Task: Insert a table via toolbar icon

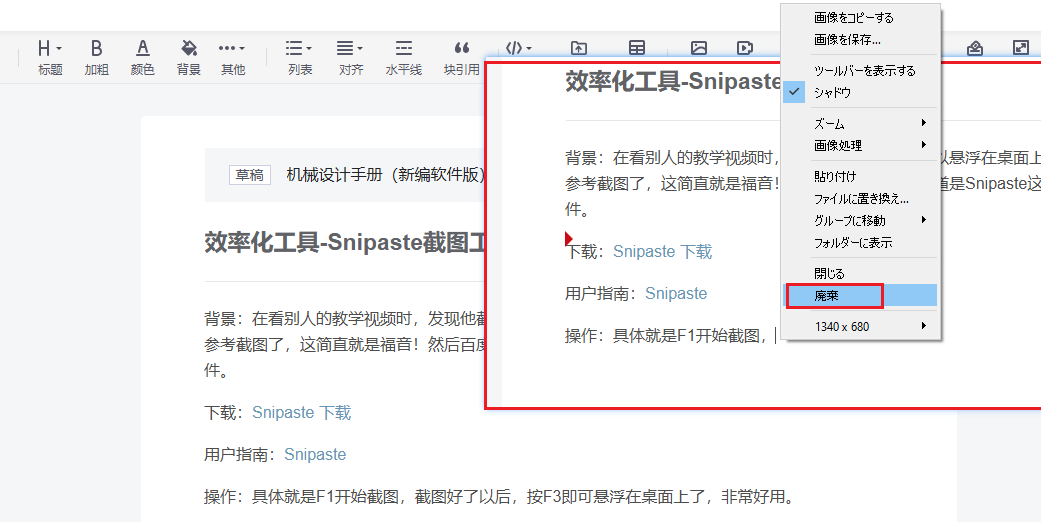Action: (x=637, y=48)
